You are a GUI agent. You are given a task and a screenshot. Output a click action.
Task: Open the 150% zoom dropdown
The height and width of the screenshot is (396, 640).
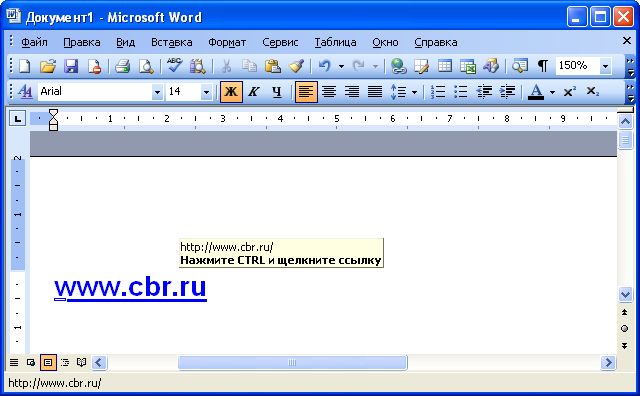tap(606, 66)
